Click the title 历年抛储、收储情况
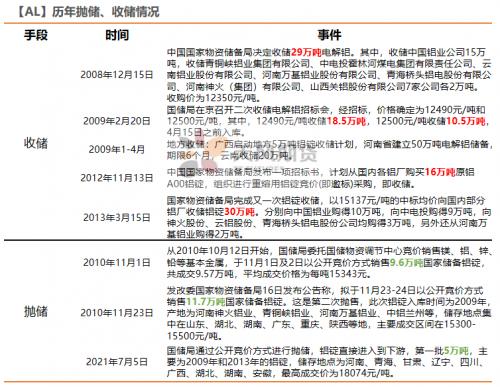Screen dimensions: 500x387 pos(105,12)
